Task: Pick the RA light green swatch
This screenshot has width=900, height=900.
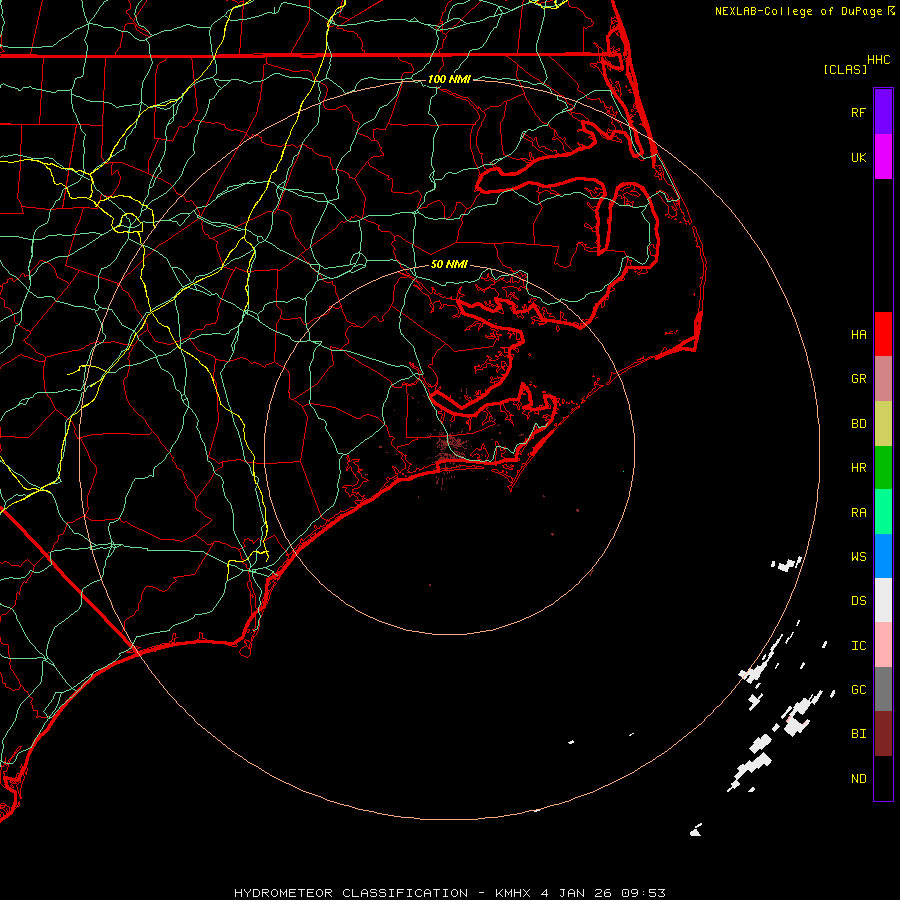Action: click(883, 512)
